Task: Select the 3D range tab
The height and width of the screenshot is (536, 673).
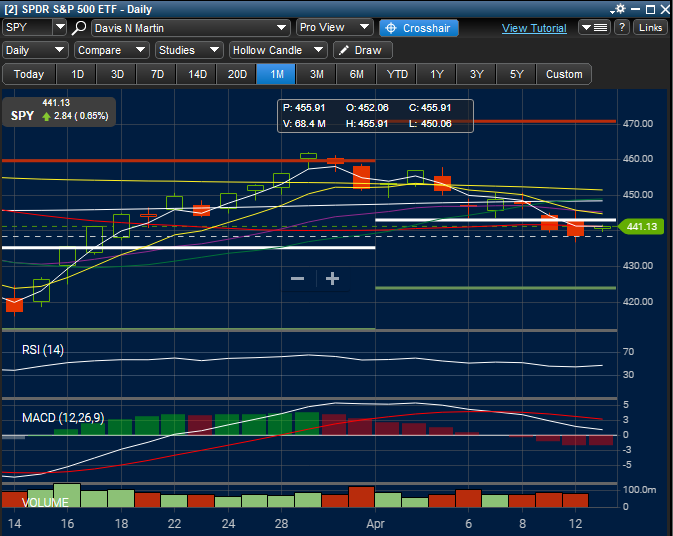Action: point(117,74)
